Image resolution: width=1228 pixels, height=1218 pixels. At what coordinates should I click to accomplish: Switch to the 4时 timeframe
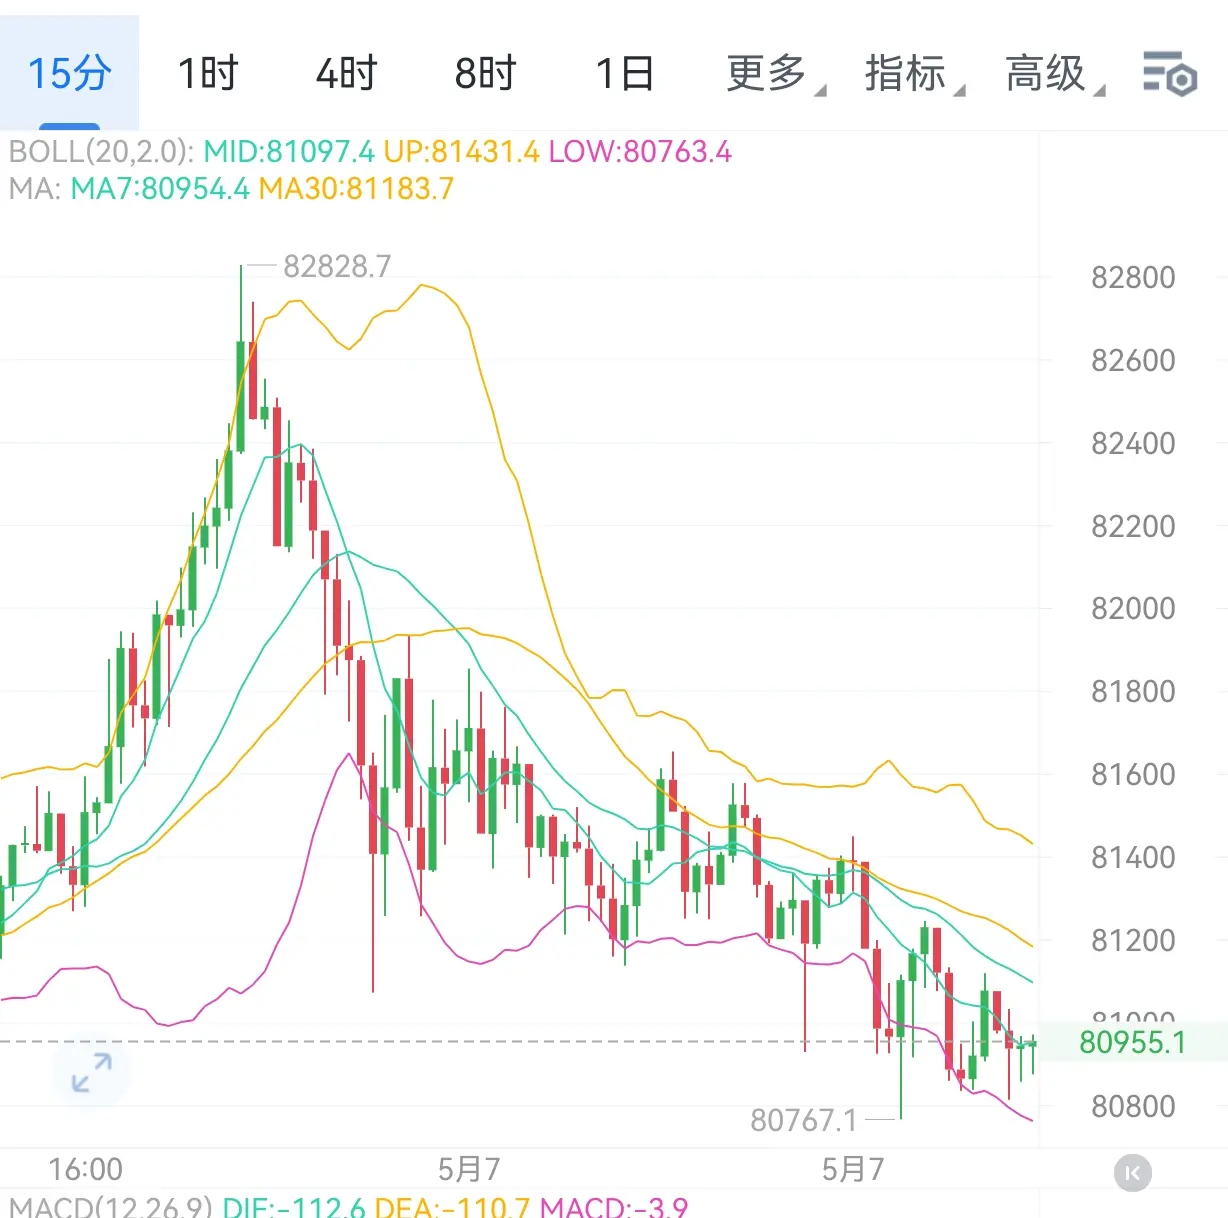(x=347, y=73)
